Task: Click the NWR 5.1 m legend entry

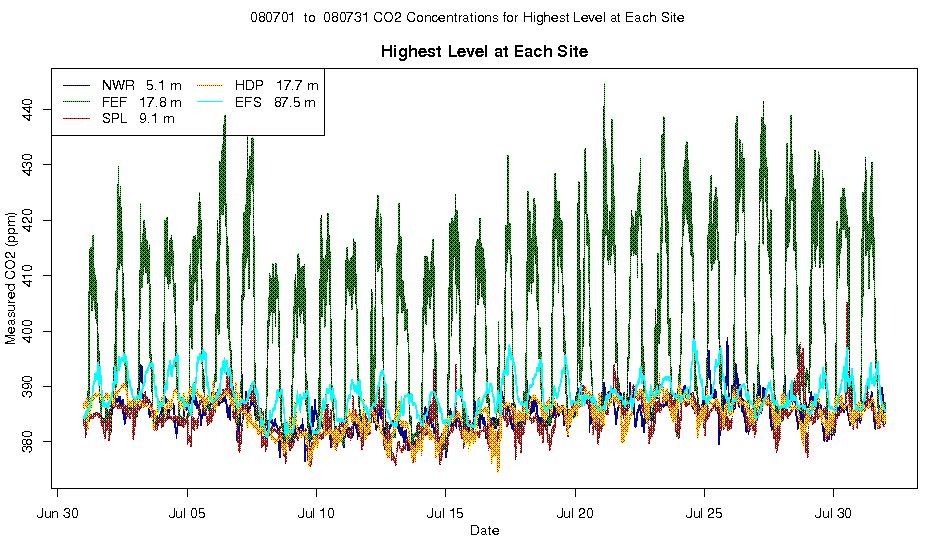Action: click(x=122, y=85)
